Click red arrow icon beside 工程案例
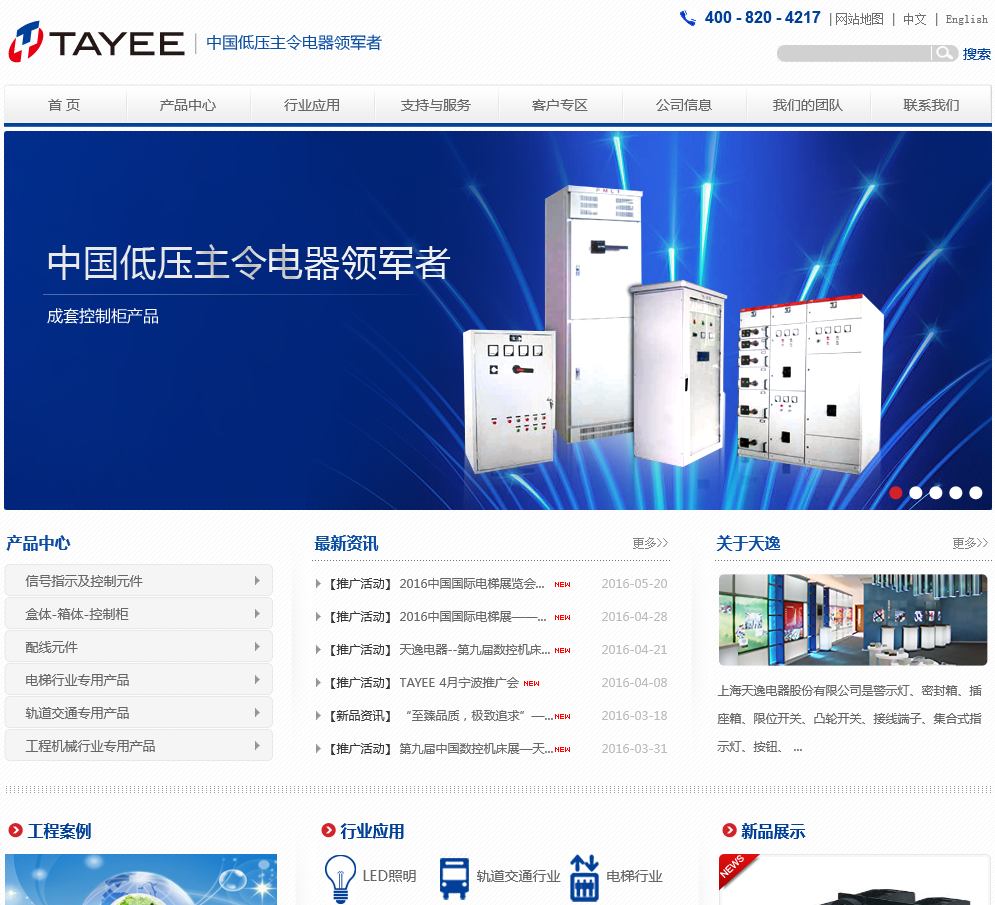 coord(15,830)
